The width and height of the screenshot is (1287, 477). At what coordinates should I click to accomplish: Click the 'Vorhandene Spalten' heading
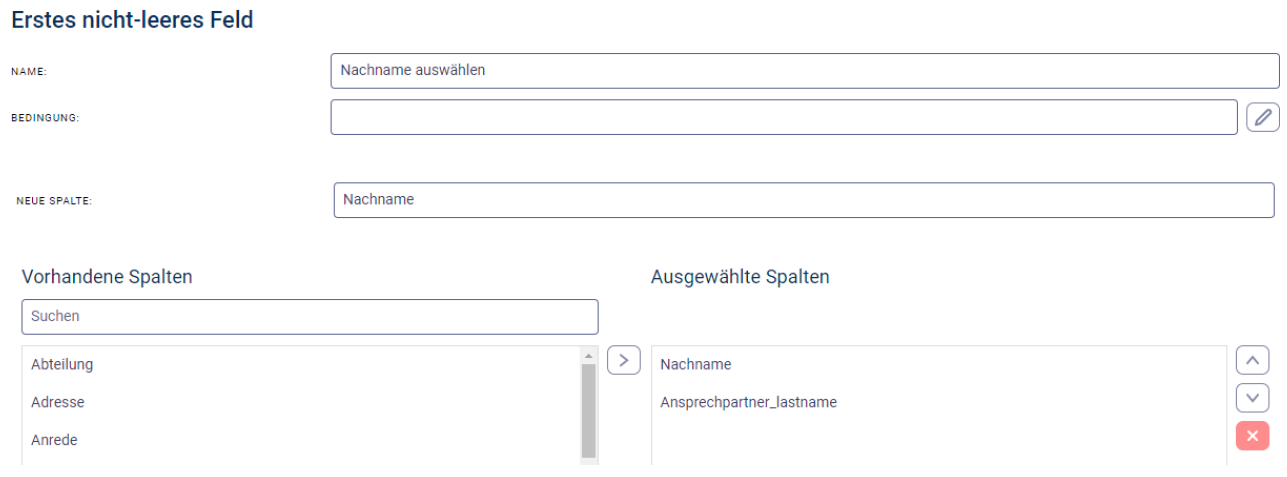[x=107, y=277]
